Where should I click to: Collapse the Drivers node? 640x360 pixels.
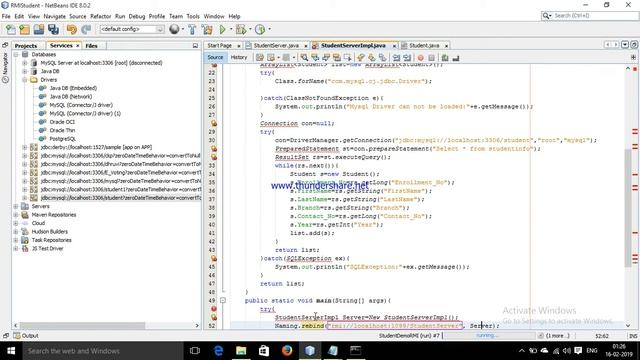pyautogui.click(x=24, y=80)
